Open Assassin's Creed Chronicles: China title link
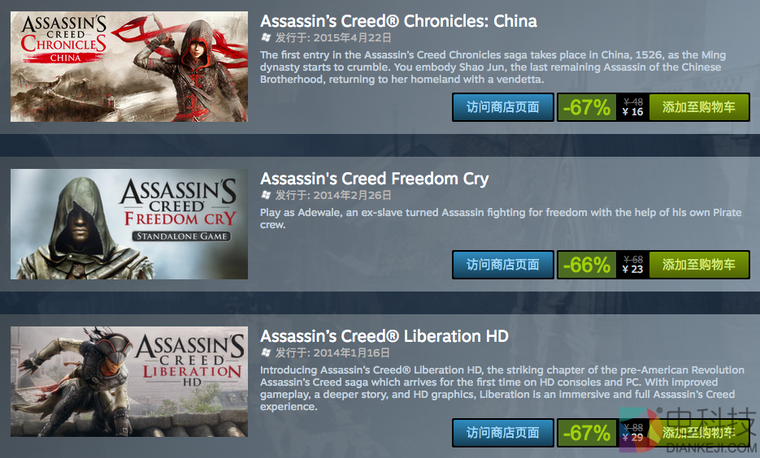760x458 pixels. (x=398, y=20)
